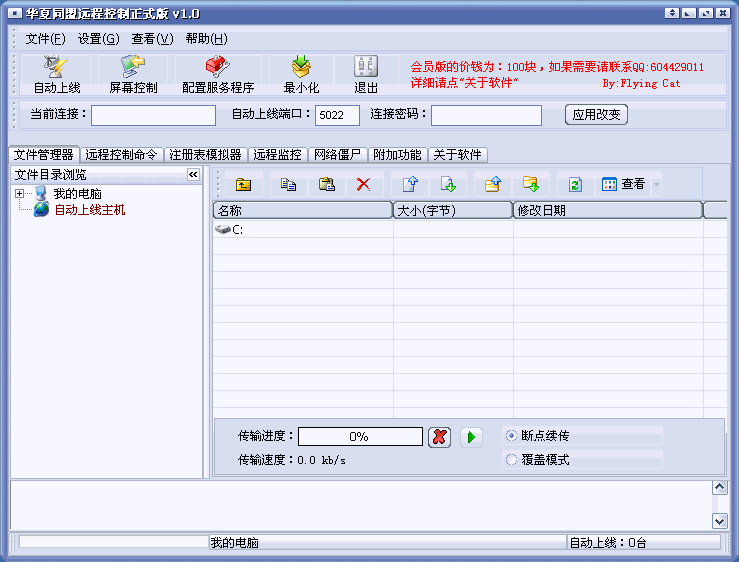
Task: Select 覆盖模式 overwrite mode option
Action: (512, 460)
